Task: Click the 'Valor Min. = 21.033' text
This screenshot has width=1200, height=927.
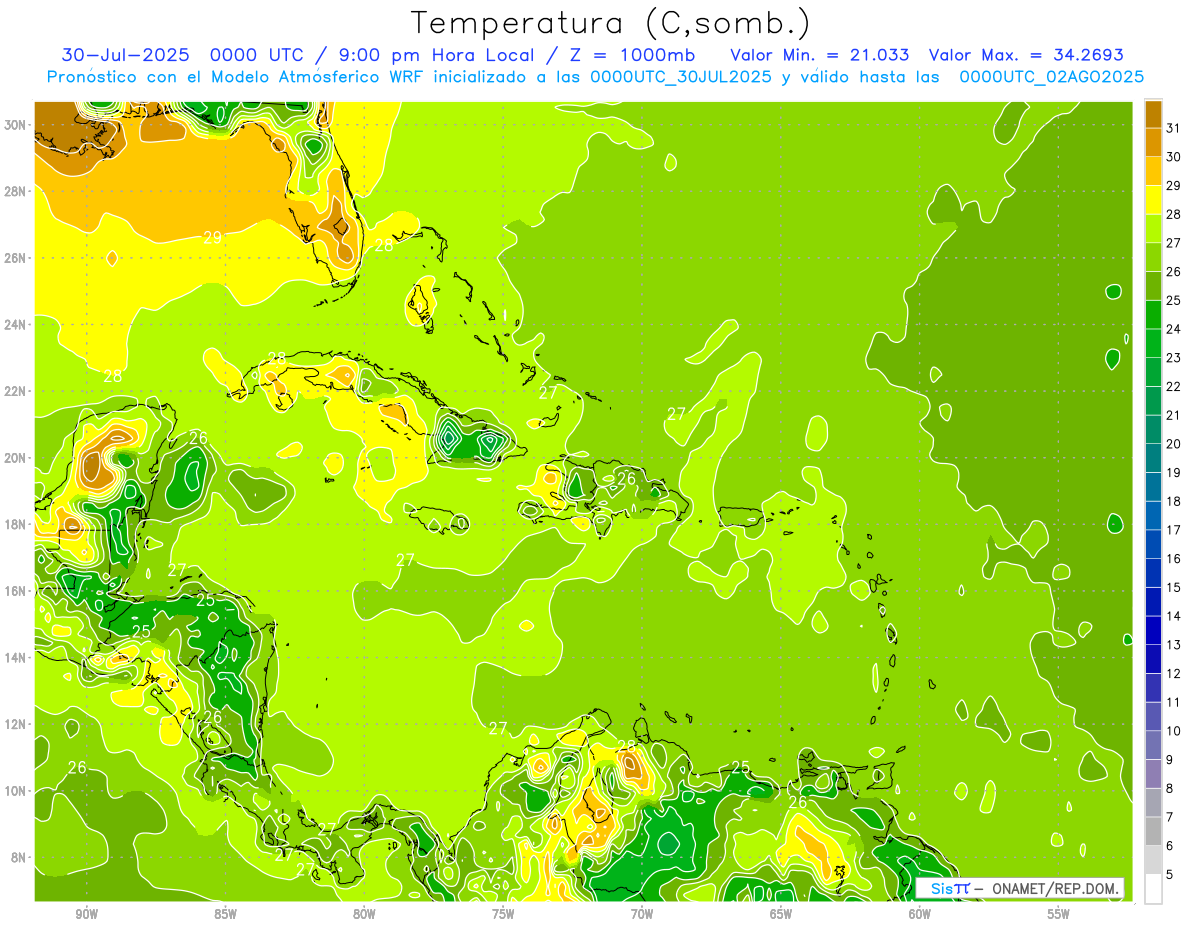Action: tap(820, 55)
